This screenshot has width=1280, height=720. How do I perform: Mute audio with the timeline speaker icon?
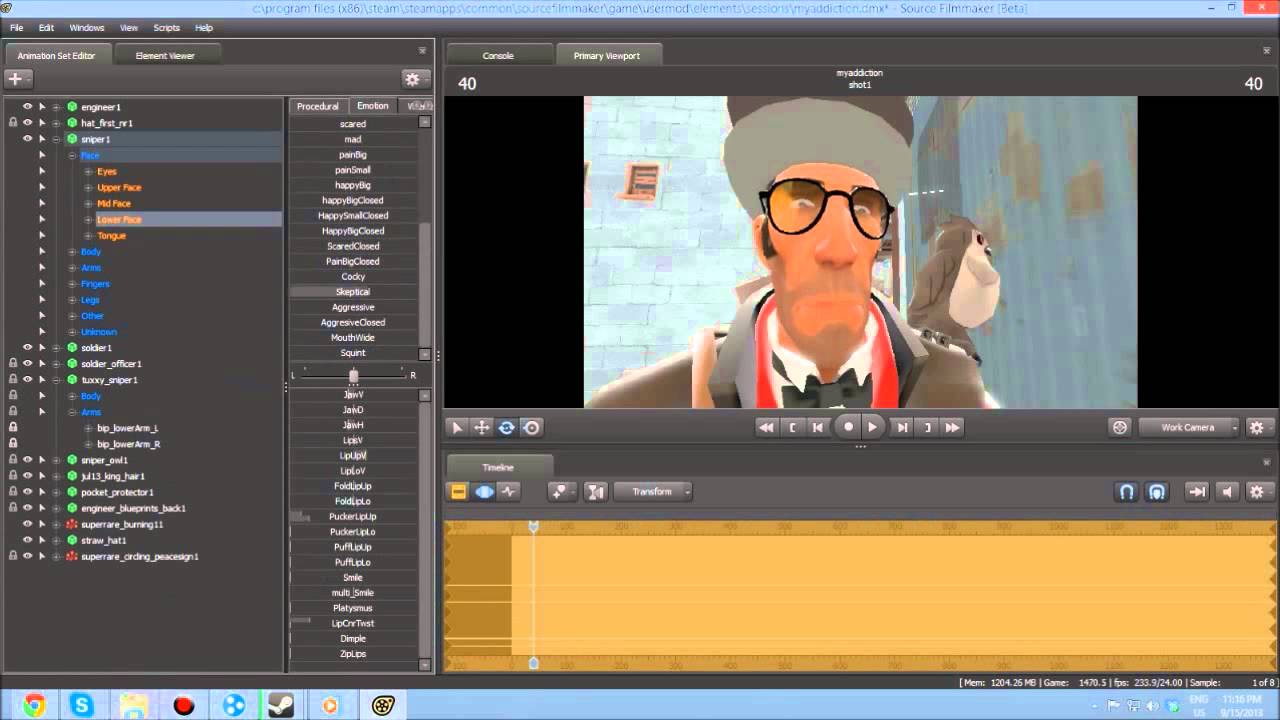point(1227,491)
